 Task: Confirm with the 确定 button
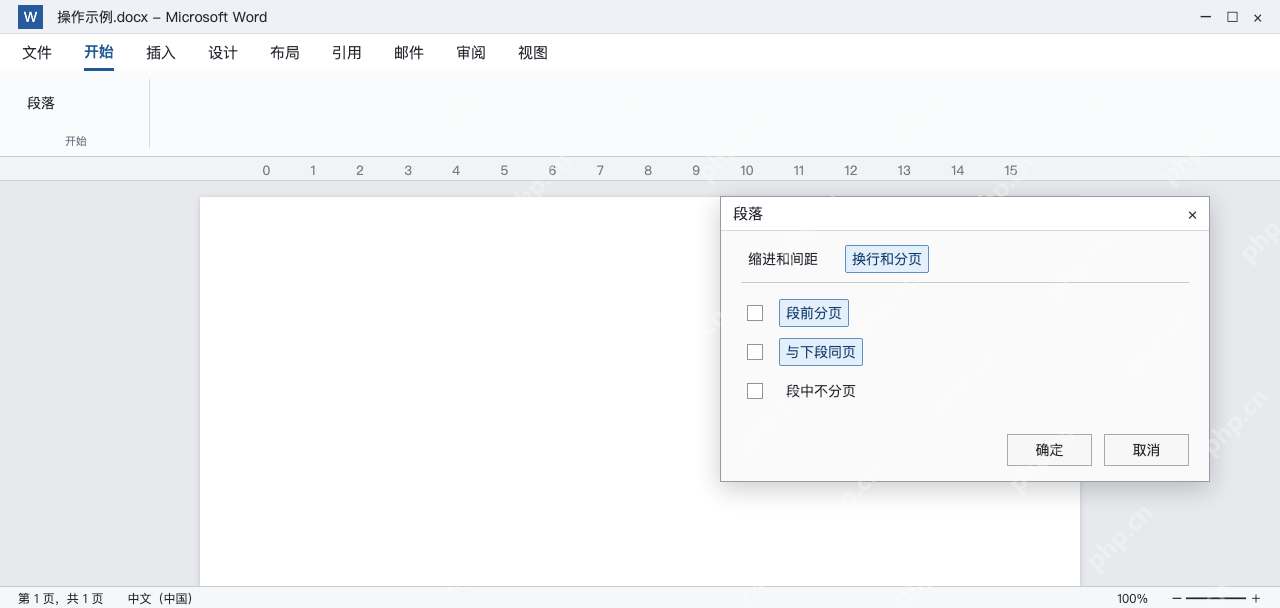click(x=1049, y=450)
